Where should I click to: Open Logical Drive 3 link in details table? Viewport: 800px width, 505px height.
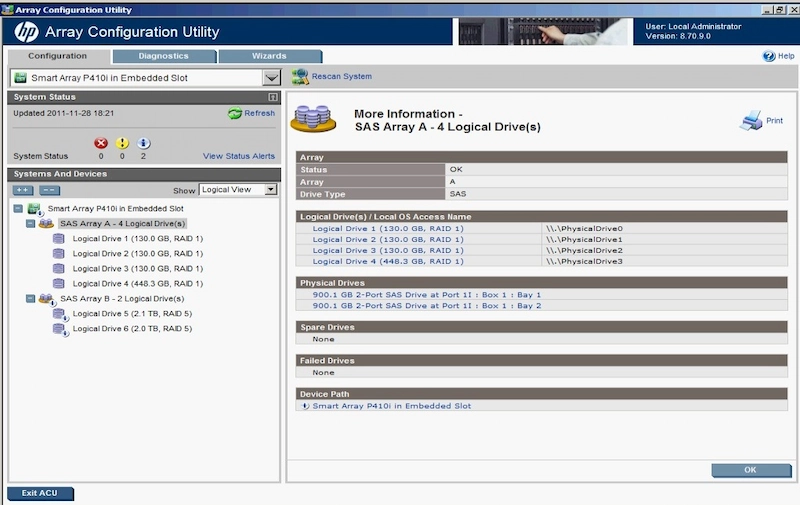click(x=388, y=250)
